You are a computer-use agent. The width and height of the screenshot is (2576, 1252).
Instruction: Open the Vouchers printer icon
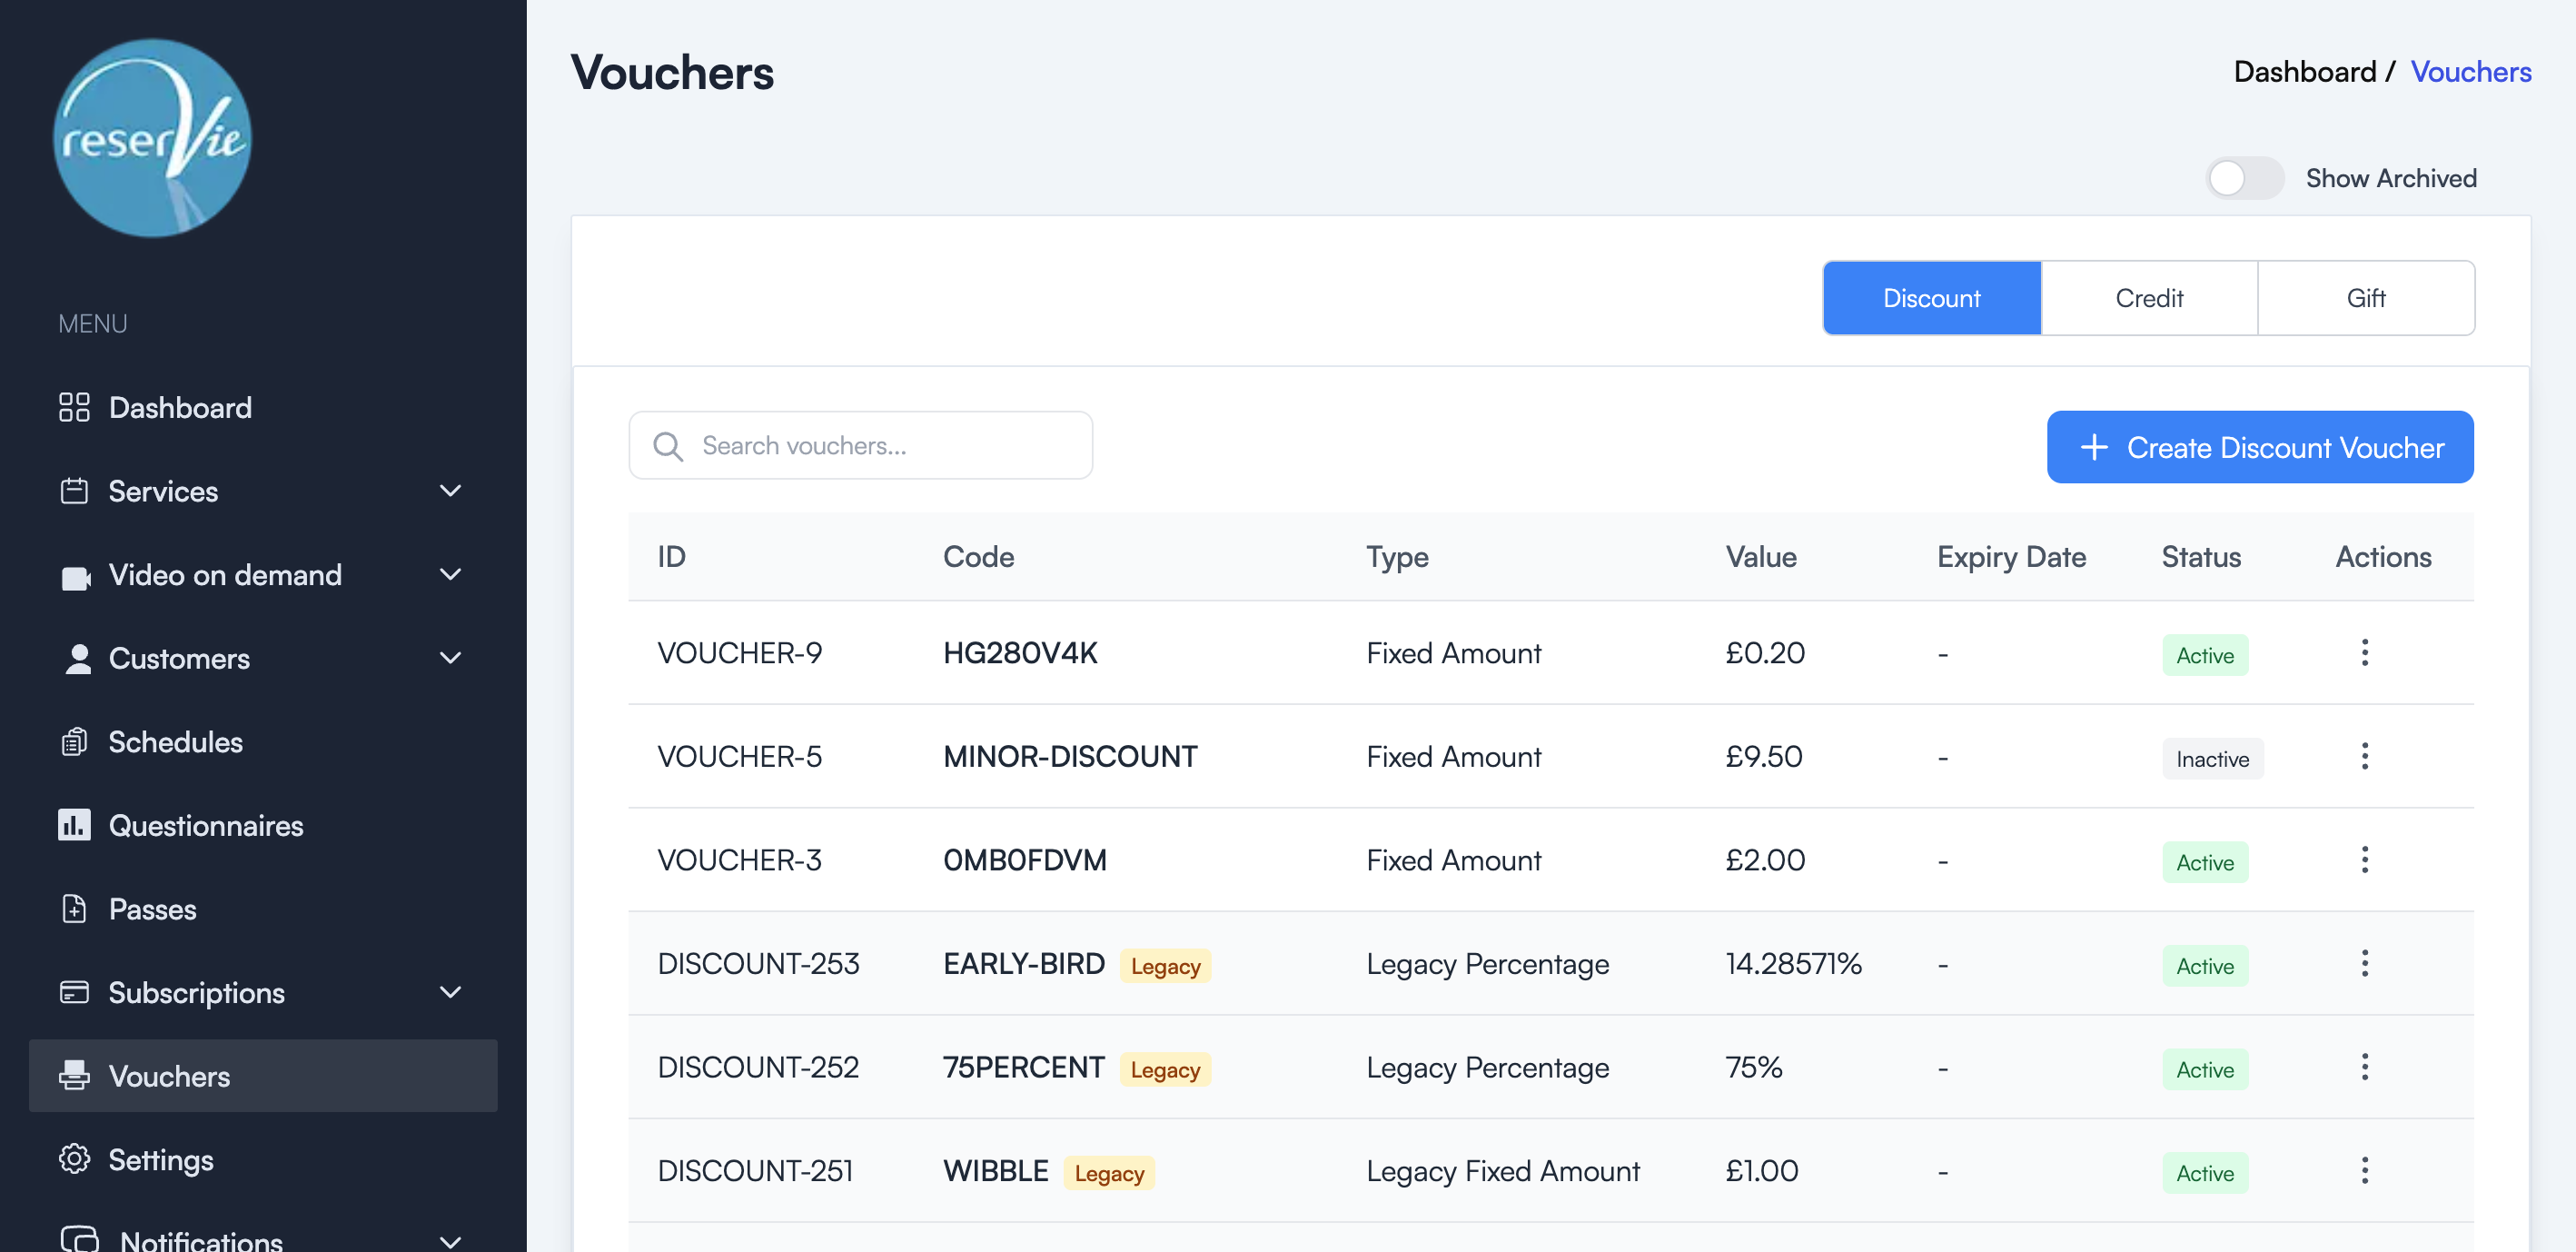74,1076
